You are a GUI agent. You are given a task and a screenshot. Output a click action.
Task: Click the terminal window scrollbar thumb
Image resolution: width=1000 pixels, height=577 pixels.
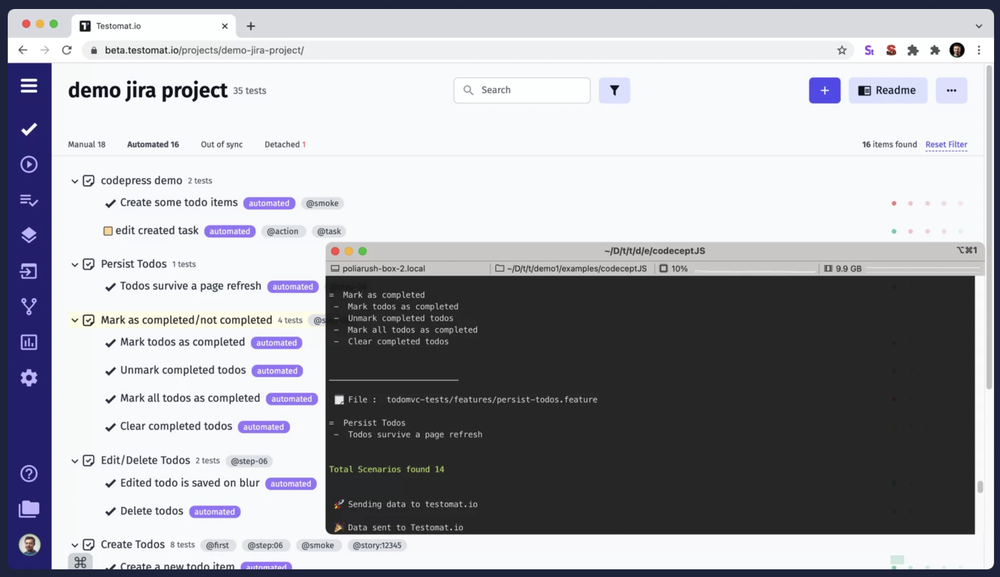[x=980, y=487]
